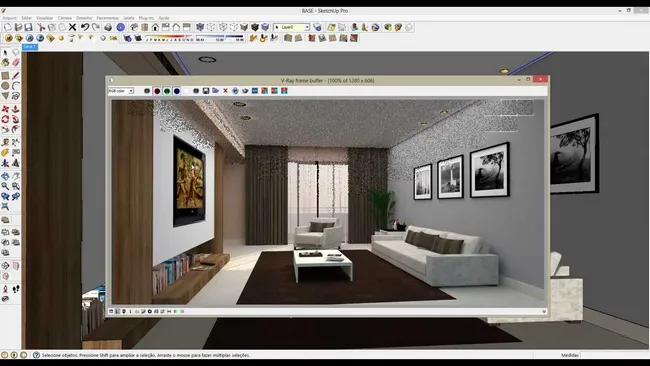Image resolution: width=650 pixels, height=366 pixels.
Task: Click the rendered image in frame buffer
Action: tap(328, 202)
